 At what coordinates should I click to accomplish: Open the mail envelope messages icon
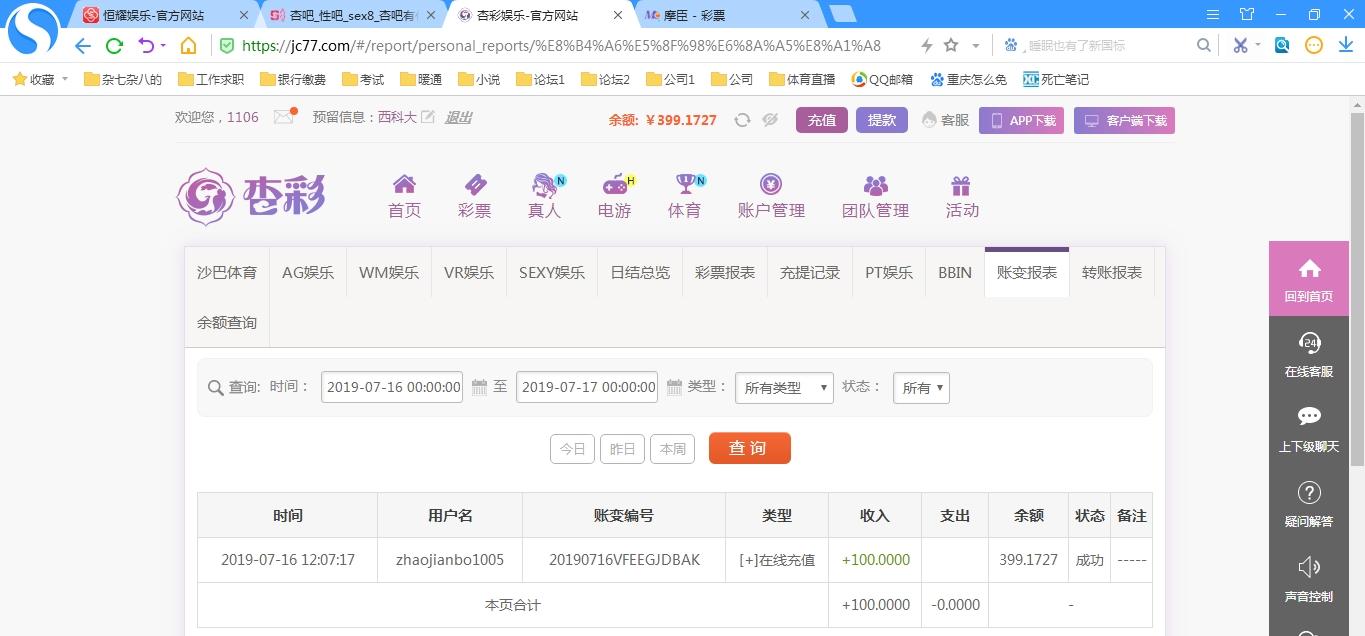click(x=284, y=117)
